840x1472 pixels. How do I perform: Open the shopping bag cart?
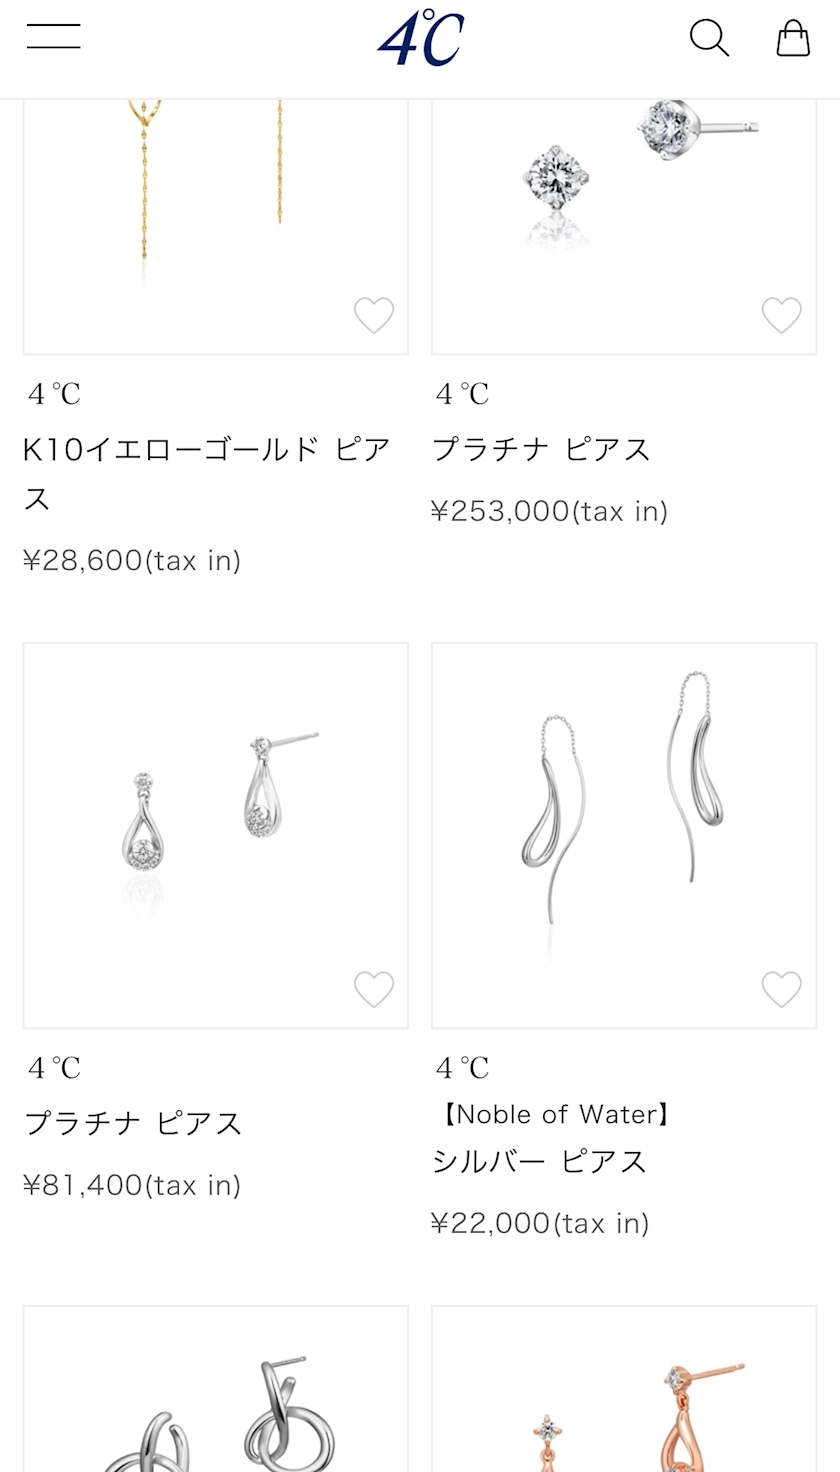(793, 38)
